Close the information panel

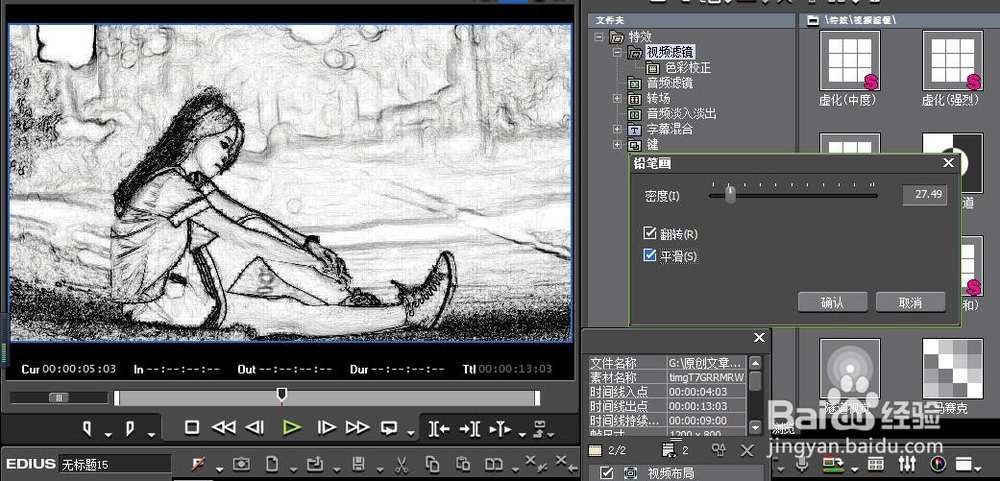pyautogui.click(x=759, y=337)
